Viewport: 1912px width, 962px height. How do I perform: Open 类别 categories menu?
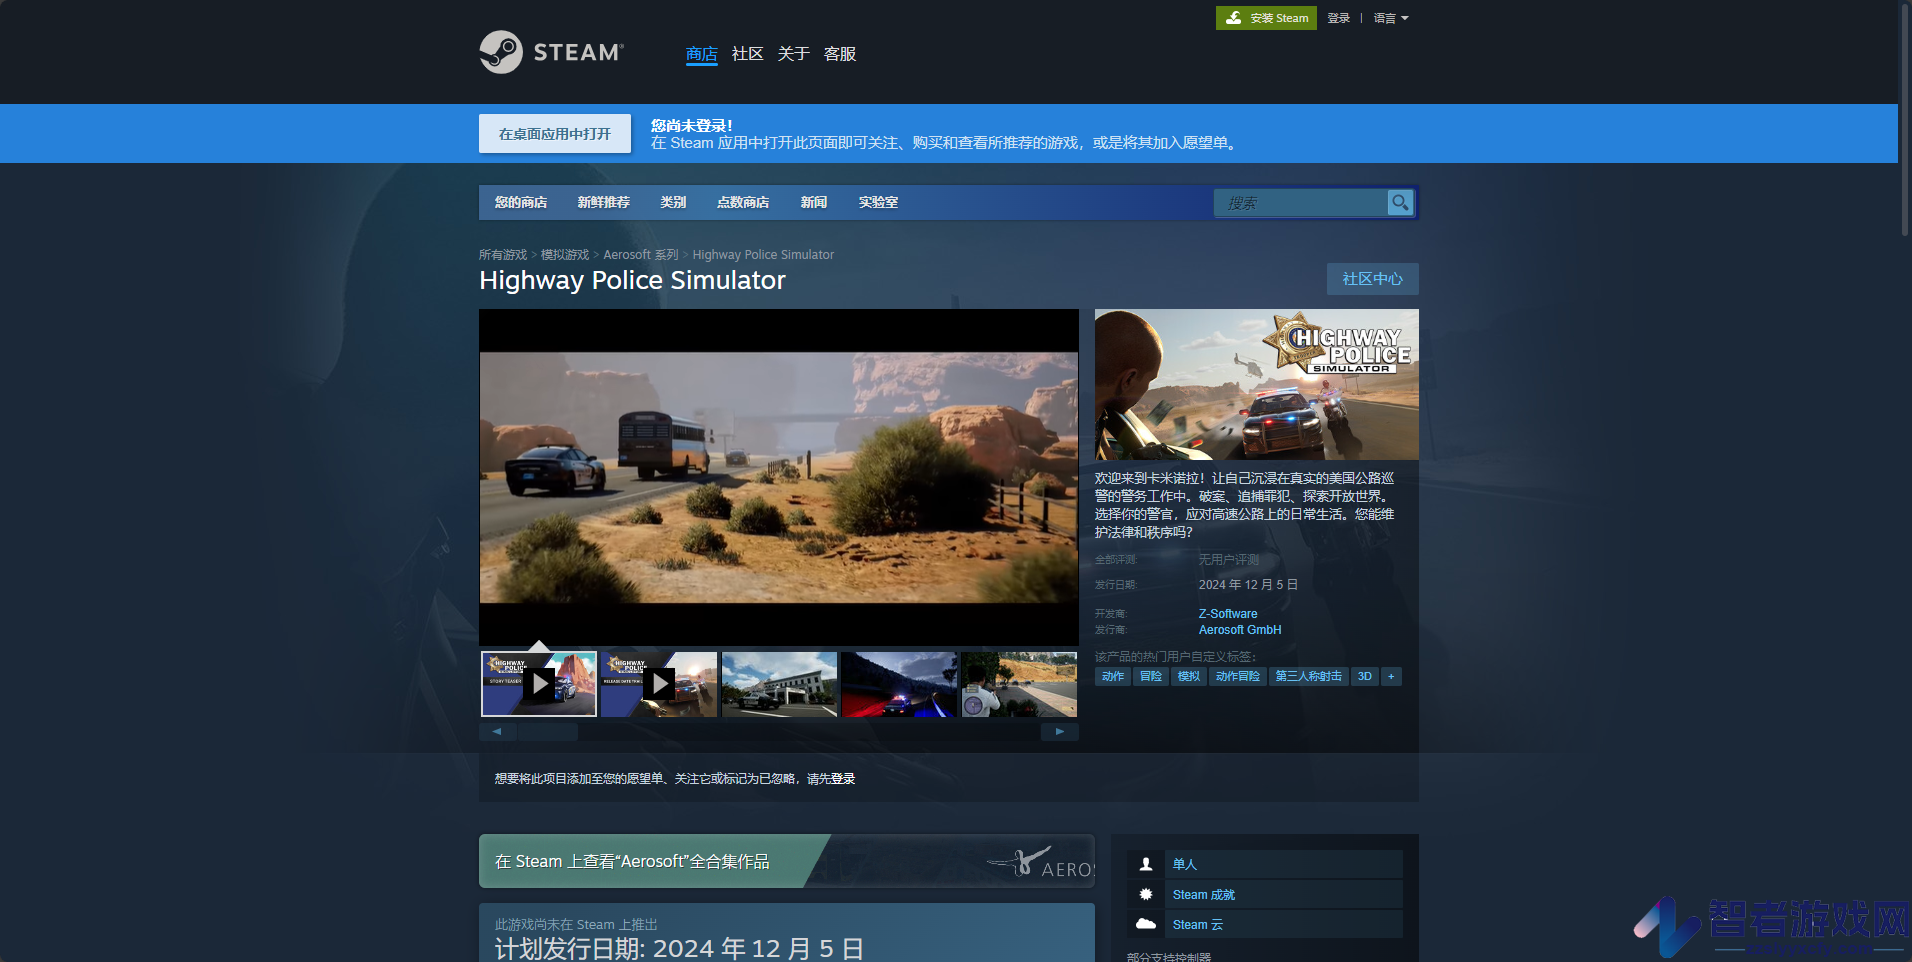pos(674,202)
